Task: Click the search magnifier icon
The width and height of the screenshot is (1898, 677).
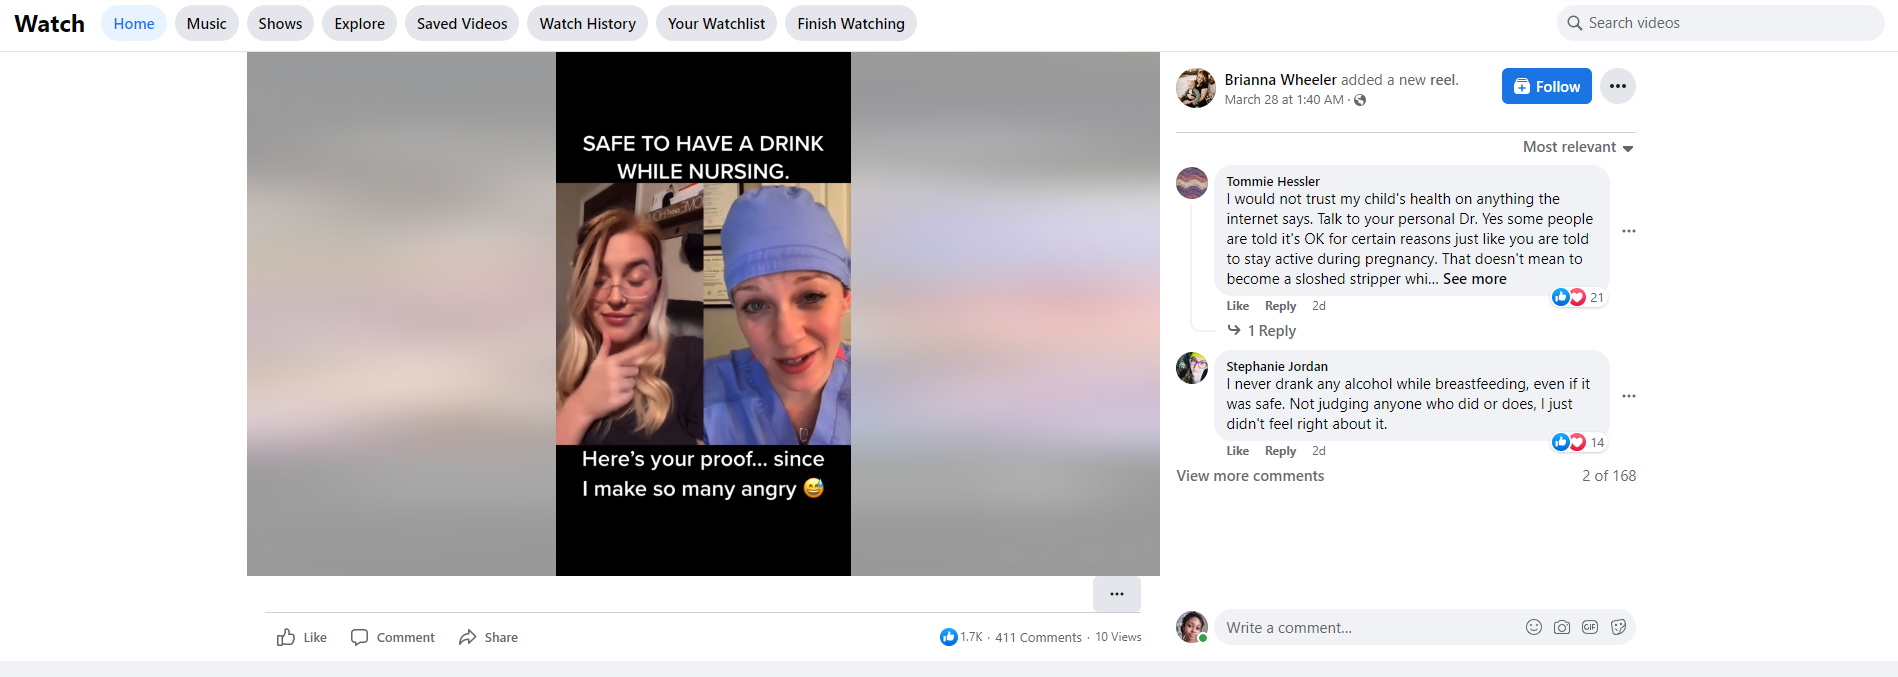Action: coord(1575,23)
